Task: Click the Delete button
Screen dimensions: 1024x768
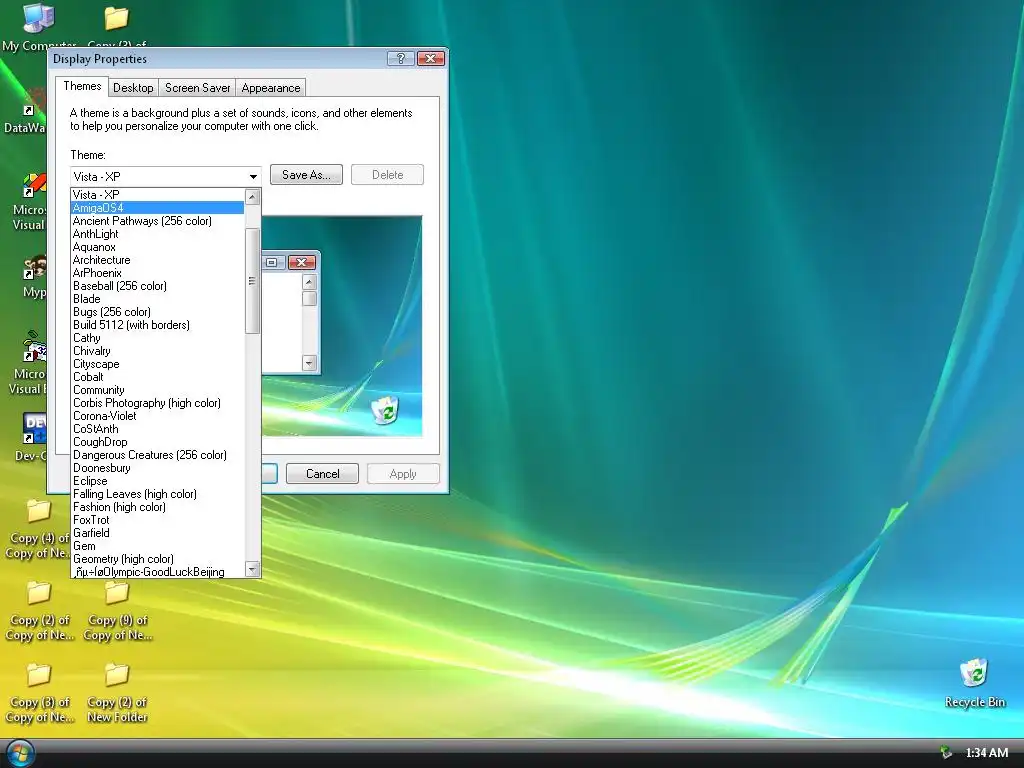Action: coord(387,175)
